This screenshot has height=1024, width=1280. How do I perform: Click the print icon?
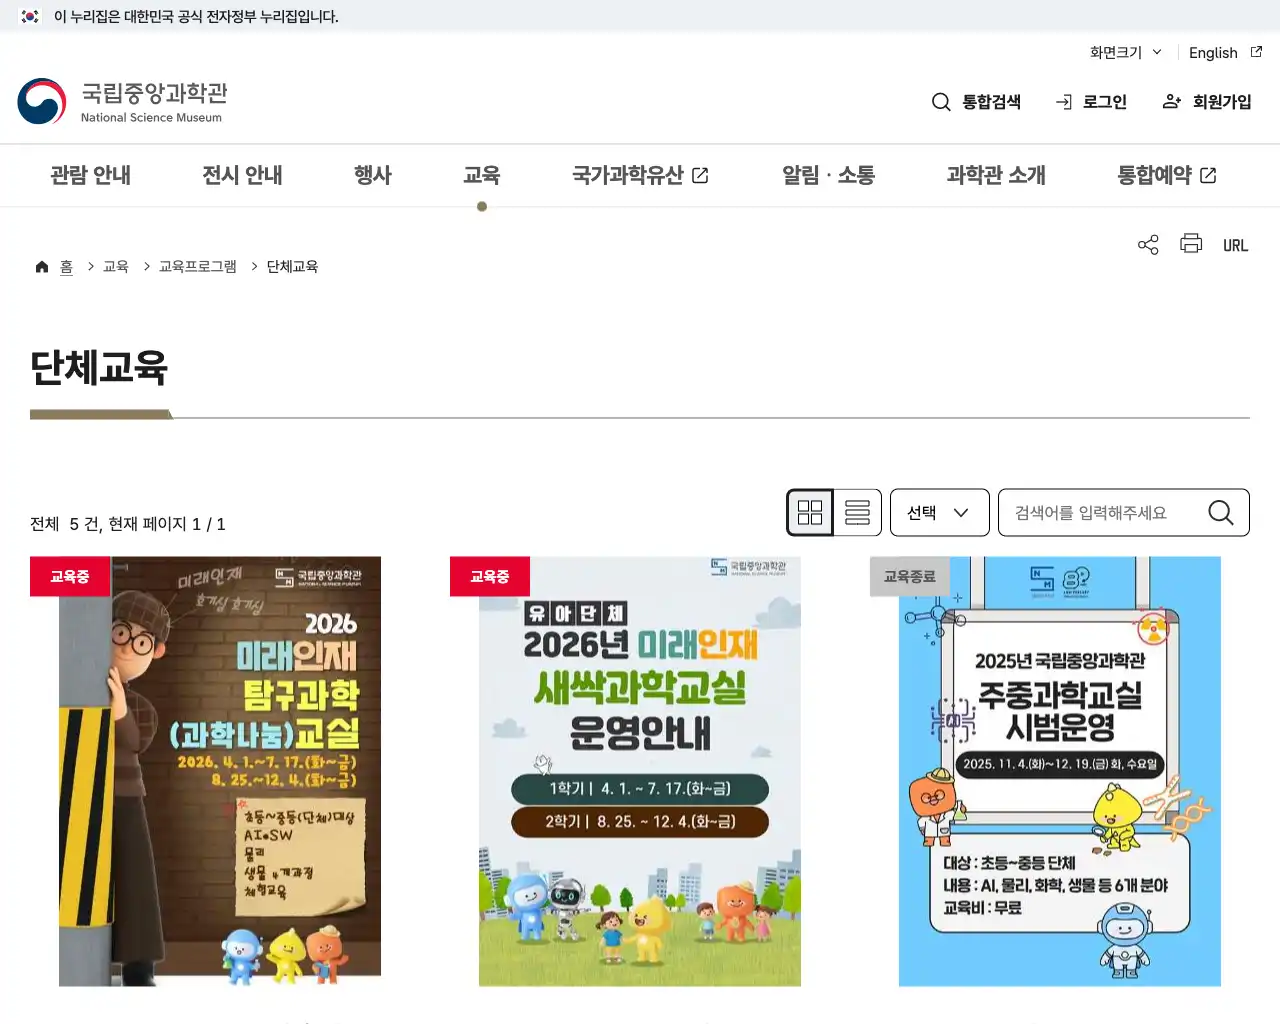coord(1190,243)
